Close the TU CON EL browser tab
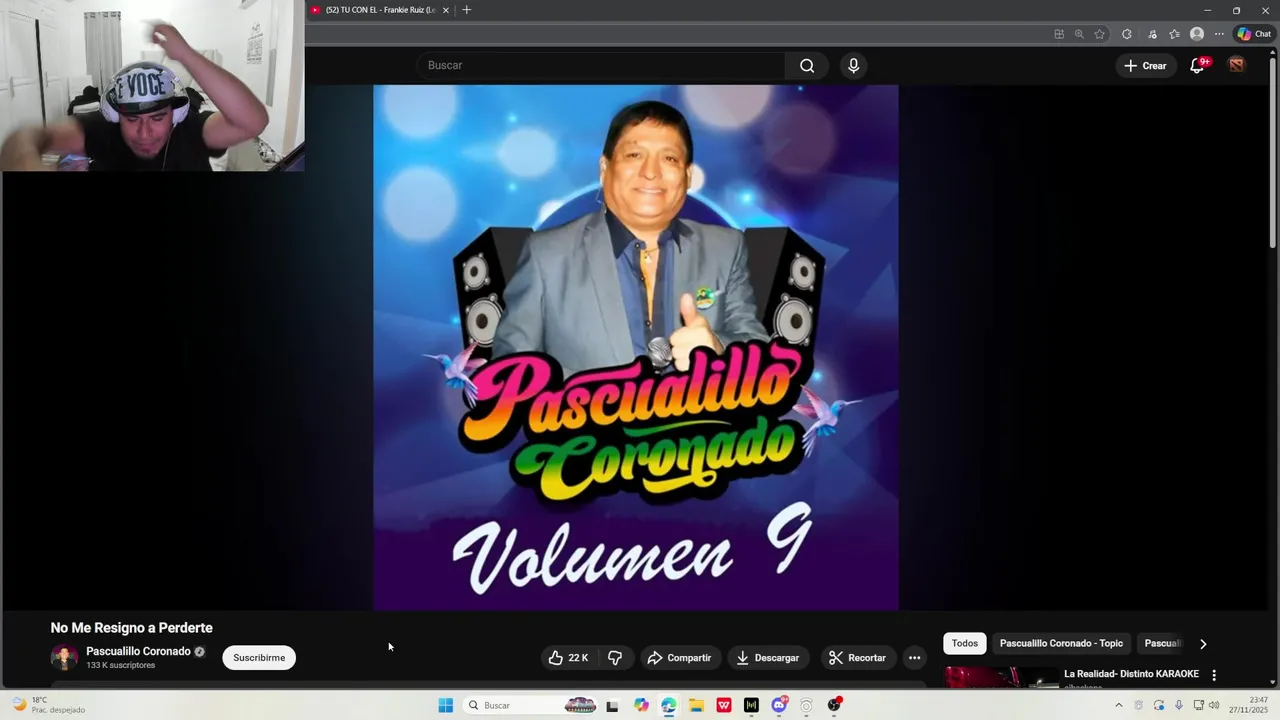The width and height of the screenshot is (1280, 720). pos(446,10)
